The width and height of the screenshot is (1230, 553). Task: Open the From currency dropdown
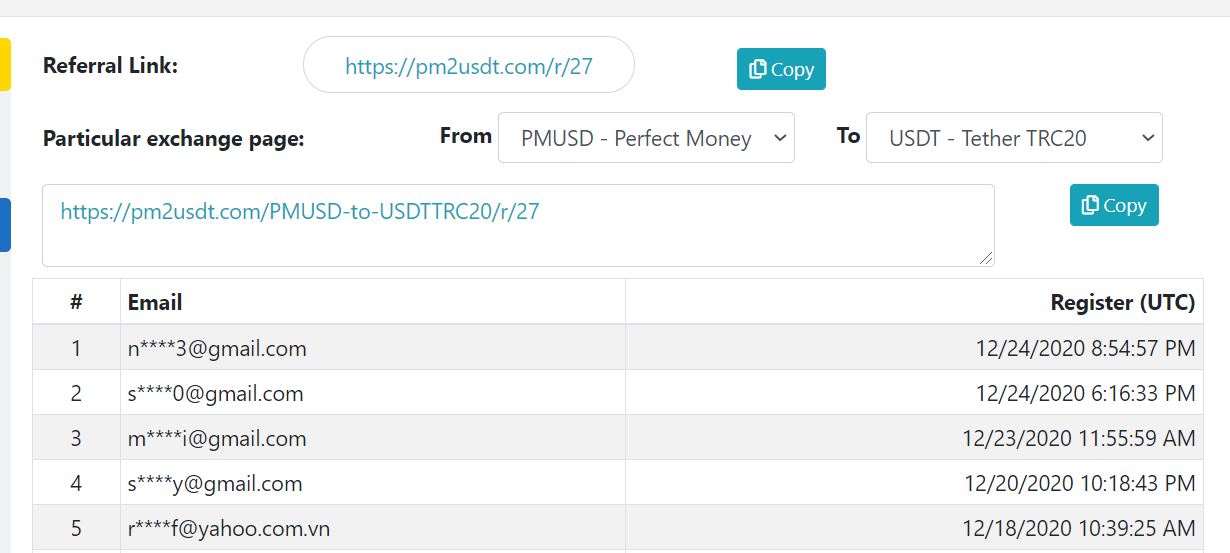646,138
